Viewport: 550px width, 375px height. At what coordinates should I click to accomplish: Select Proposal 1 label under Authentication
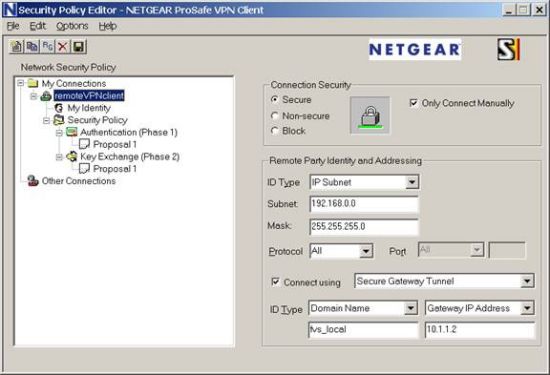click(x=115, y=145)
